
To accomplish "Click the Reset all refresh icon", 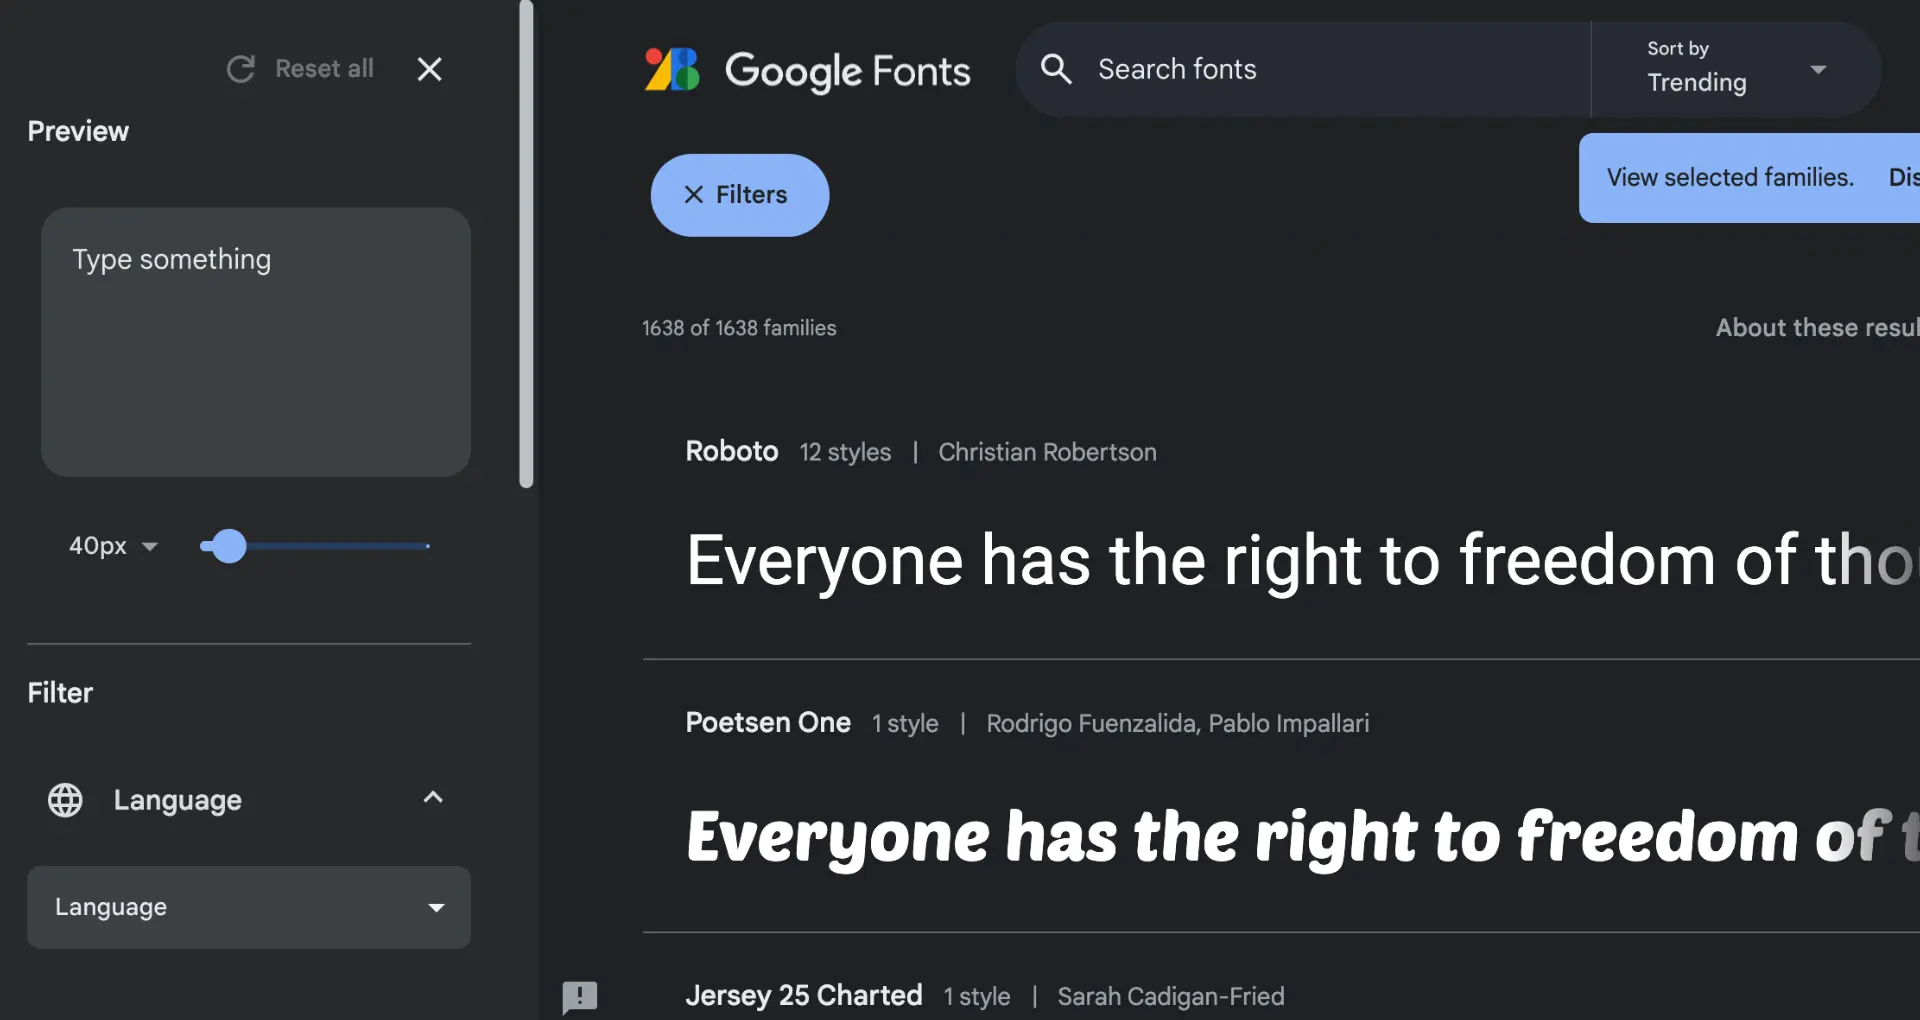I will tap(240, 69).
